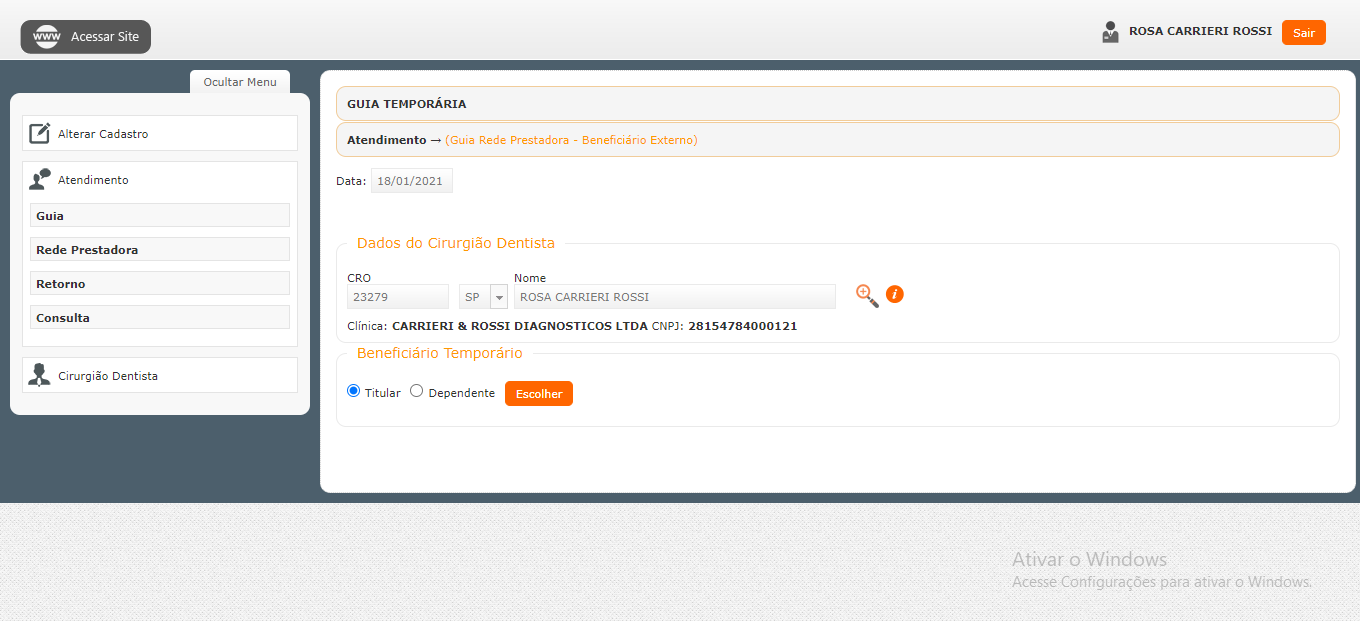Click the CRO field with 23279
Image resolution: width=1360 pixels, height=621 pixels.
click(x=398, y=297)
